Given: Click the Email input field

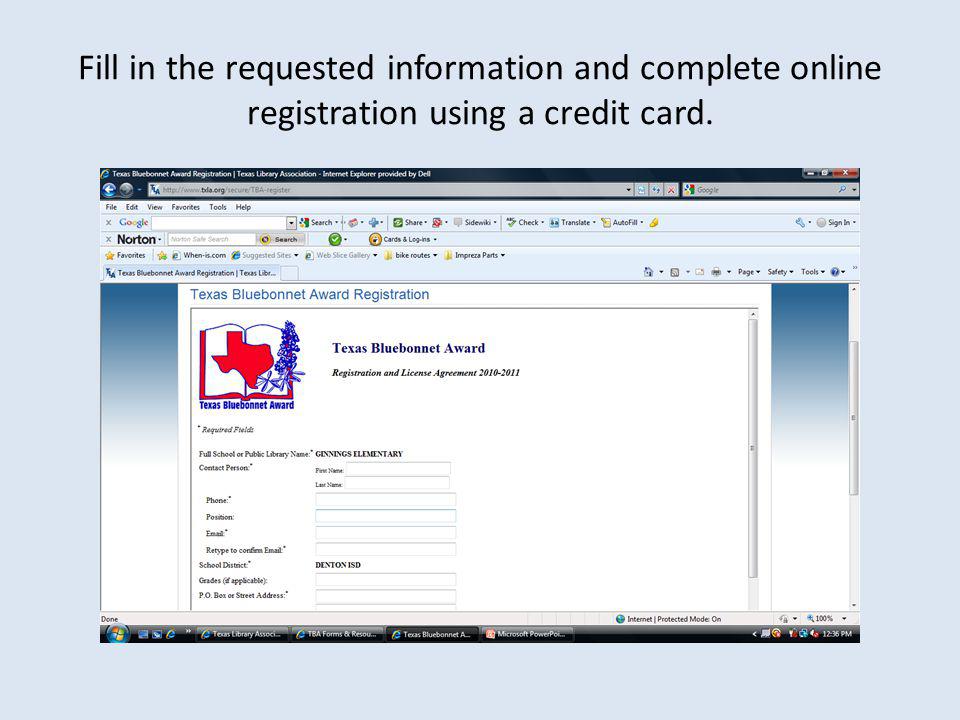Looking at the screenshot, I should point(386,533).
